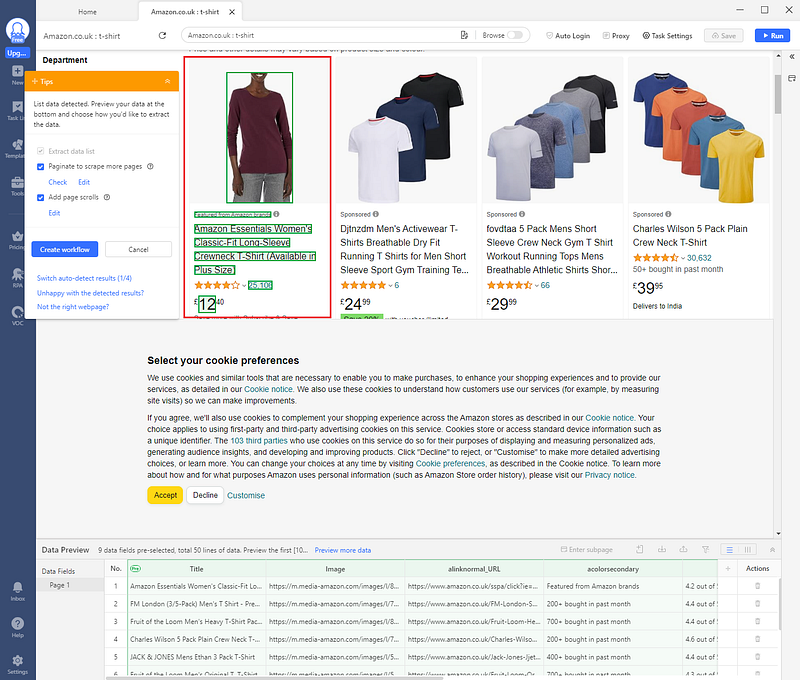Image resolution: width=800 pixels, height=680 pixels.
Task: Open the VOC sidebar icon
Action: 17,312
